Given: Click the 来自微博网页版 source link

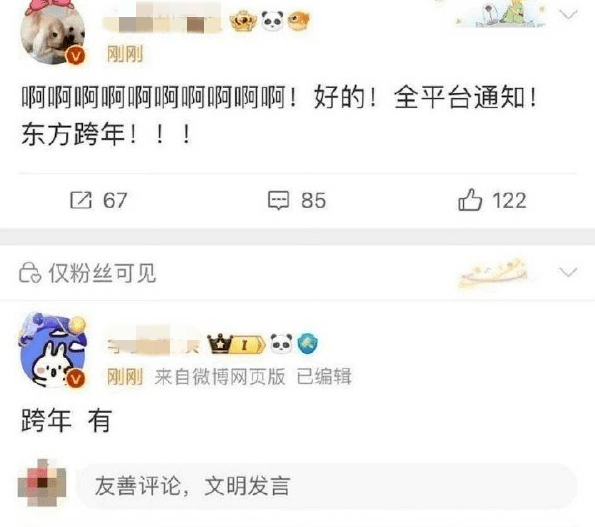Looking at the screenshot, I should [x=220, y=376].
